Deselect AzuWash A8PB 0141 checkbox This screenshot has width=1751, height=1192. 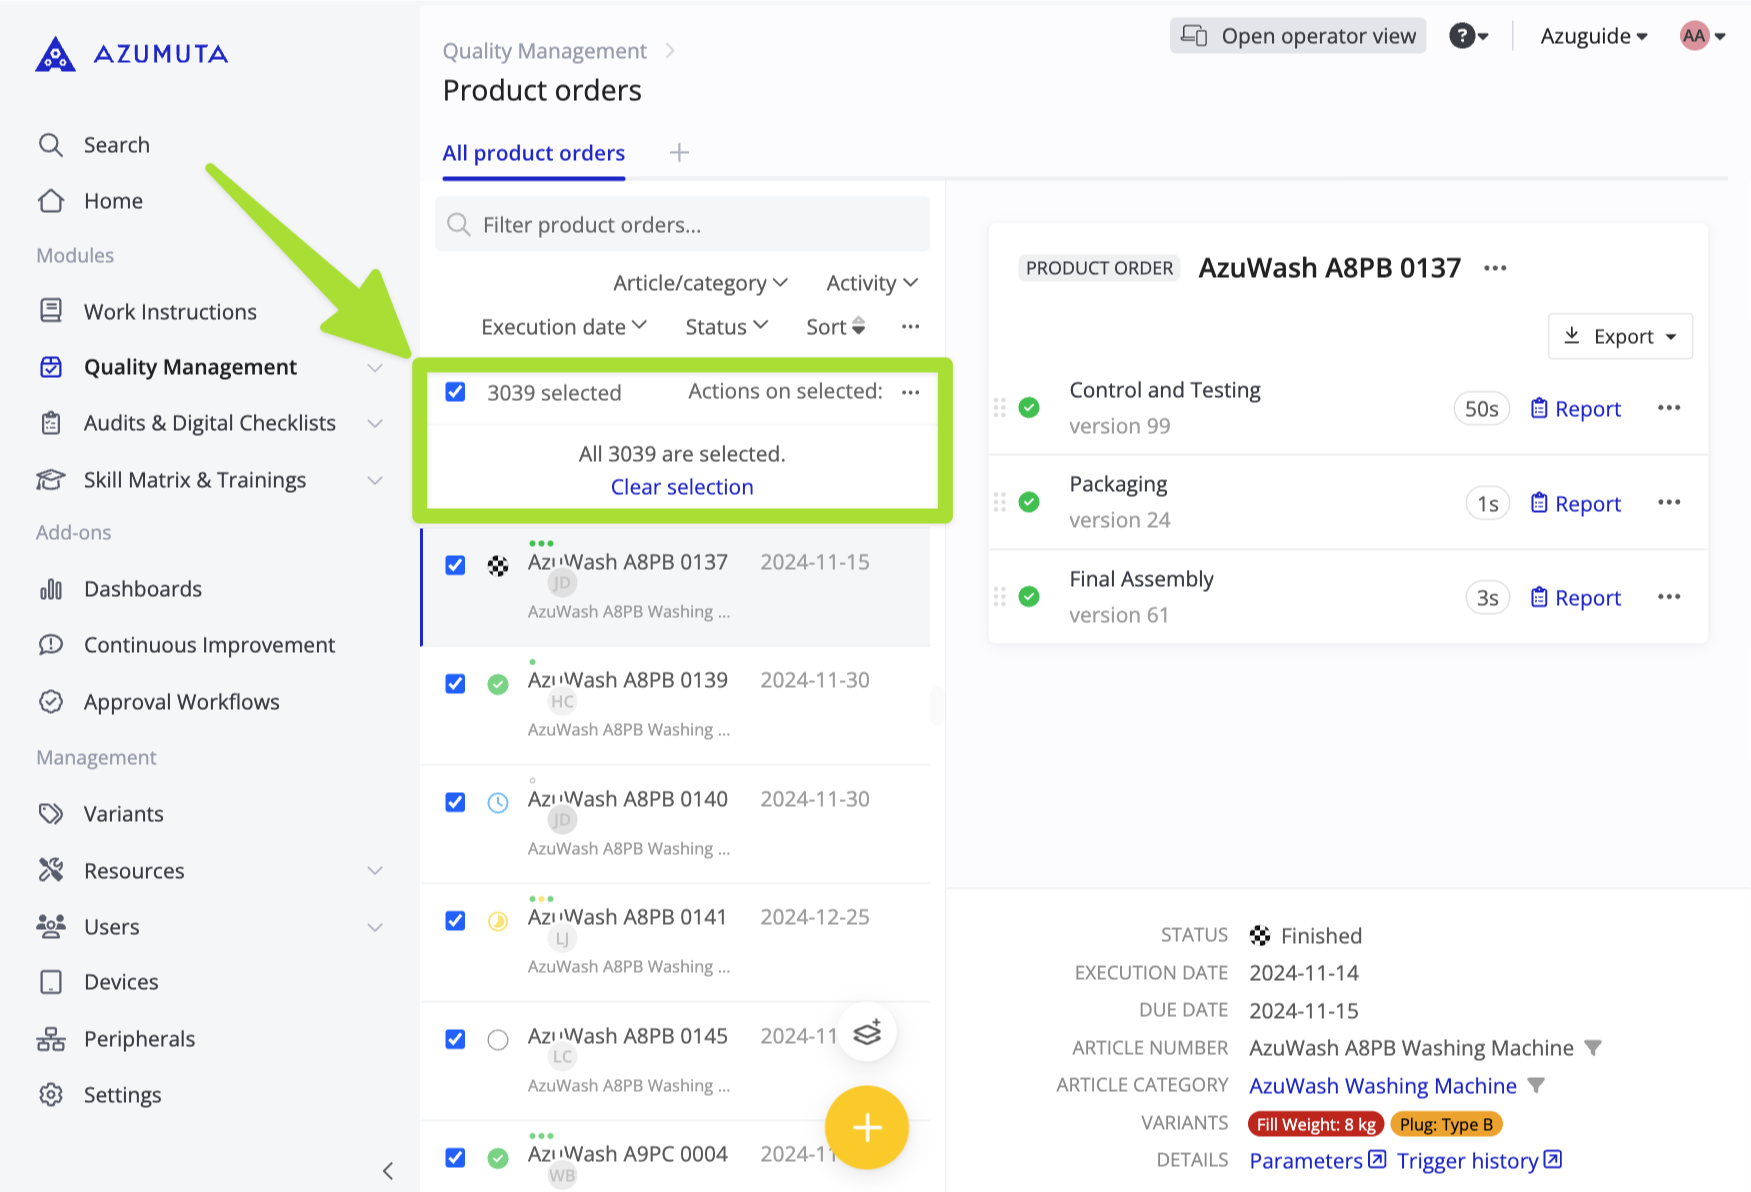coord(455,921)
